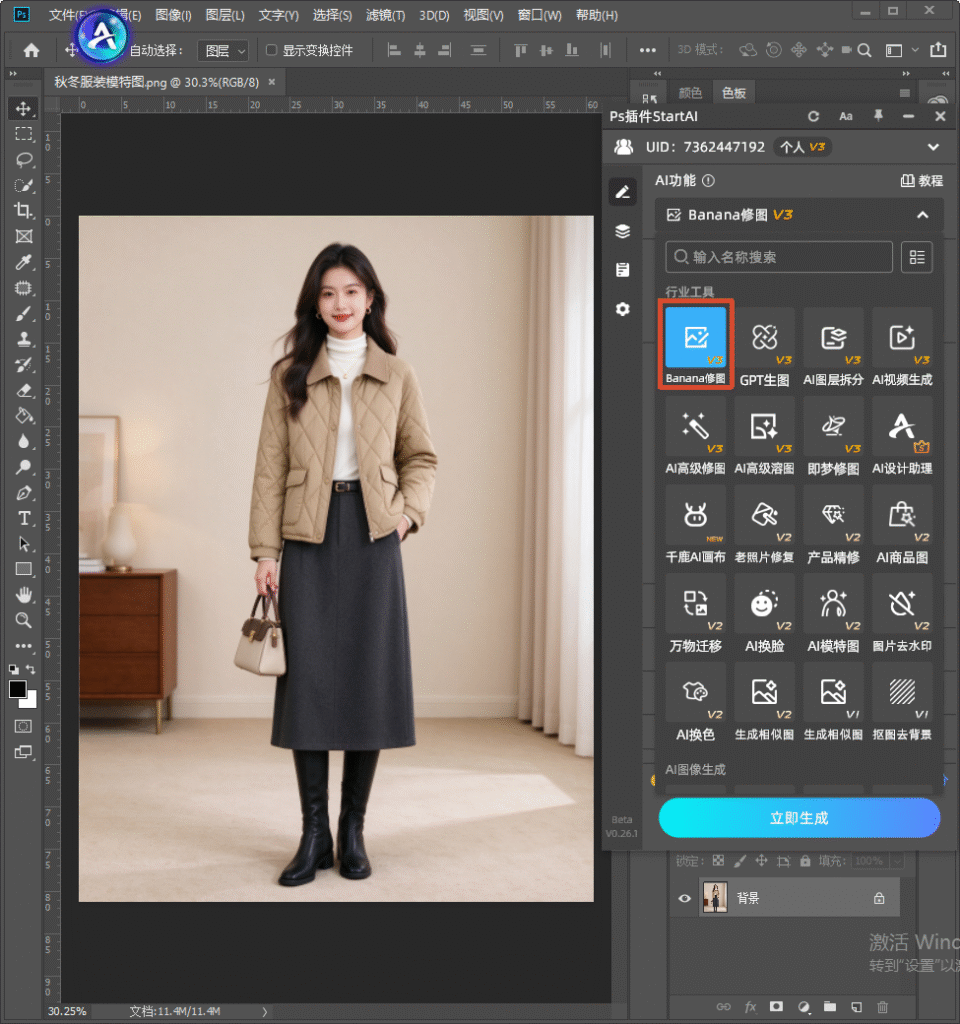Image resolution: width=960 pixels, height=1024 pixels.
Task: Toggle the tool list view layout
Action: point(917,257)
